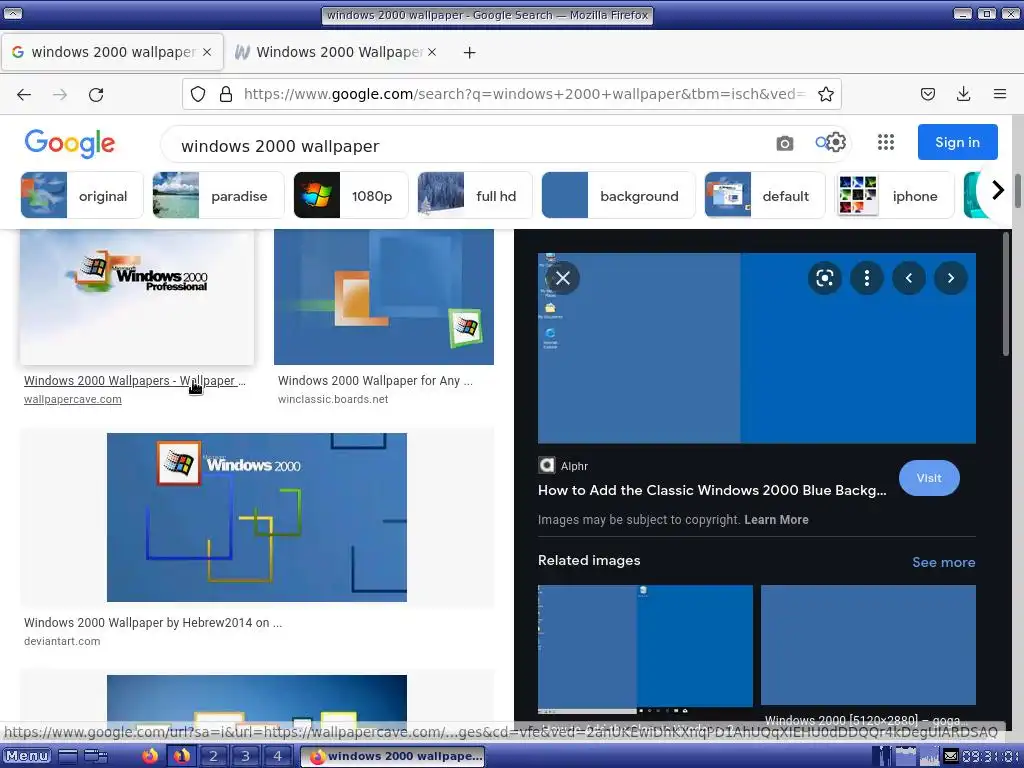The image size is (1024, 768).
Task: Click the Sign in button
Action: pos(957,142)
